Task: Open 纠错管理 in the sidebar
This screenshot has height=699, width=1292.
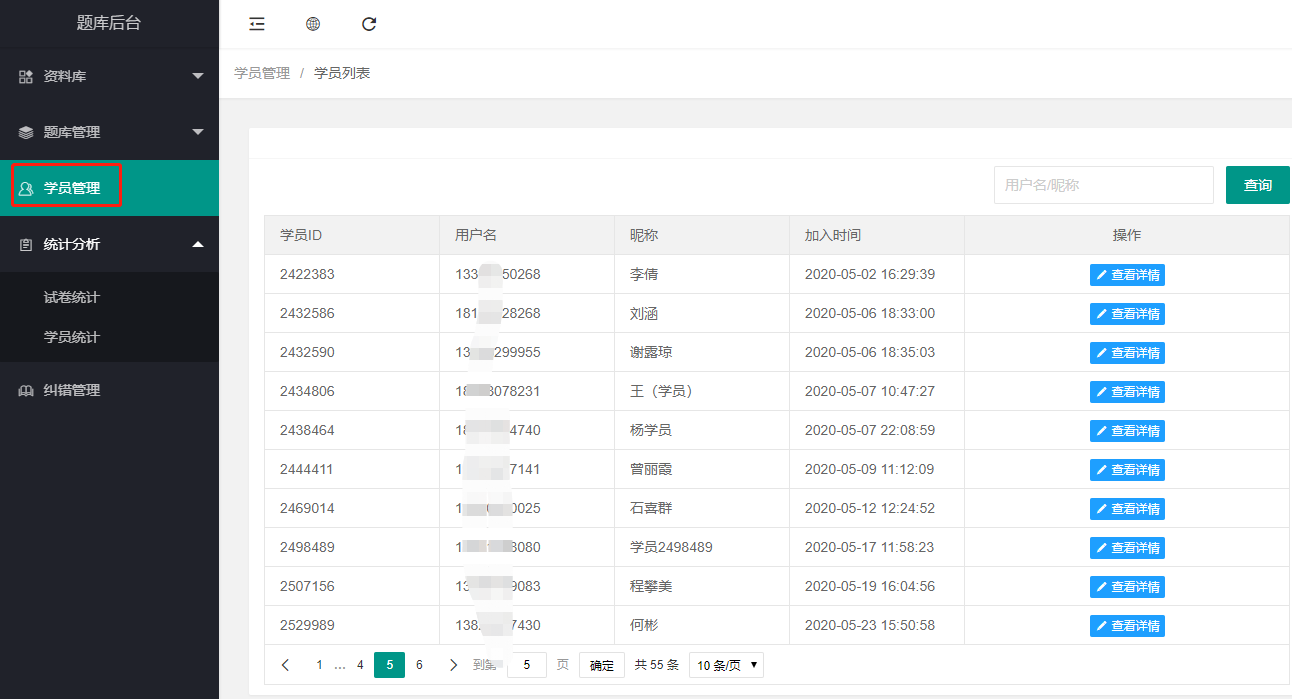Action: tap(109, 390)
